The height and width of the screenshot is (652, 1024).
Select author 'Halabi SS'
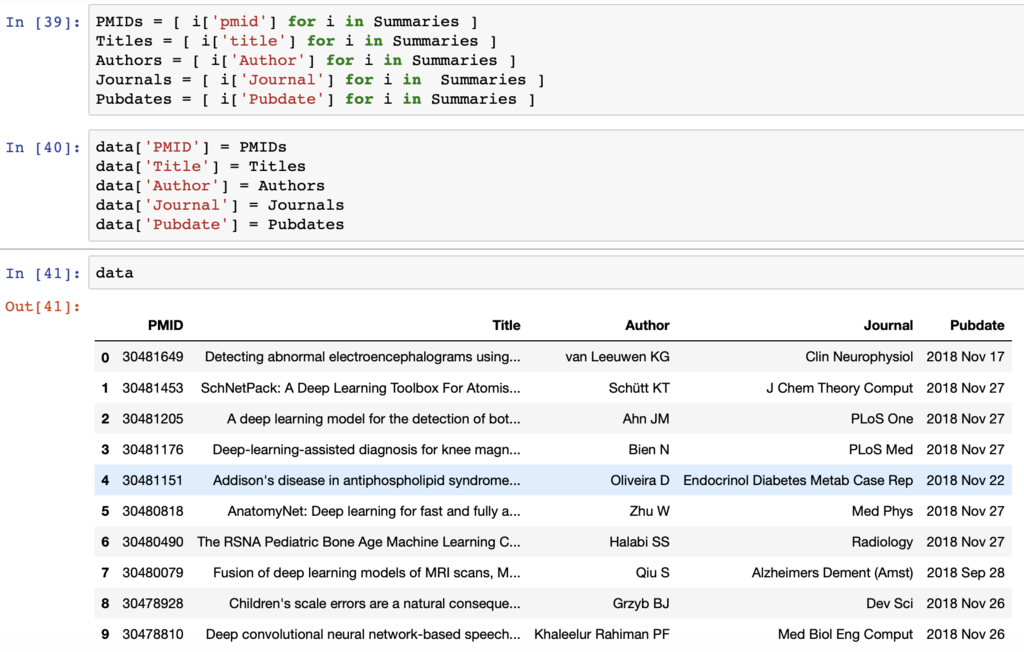(x=639, y=542)
